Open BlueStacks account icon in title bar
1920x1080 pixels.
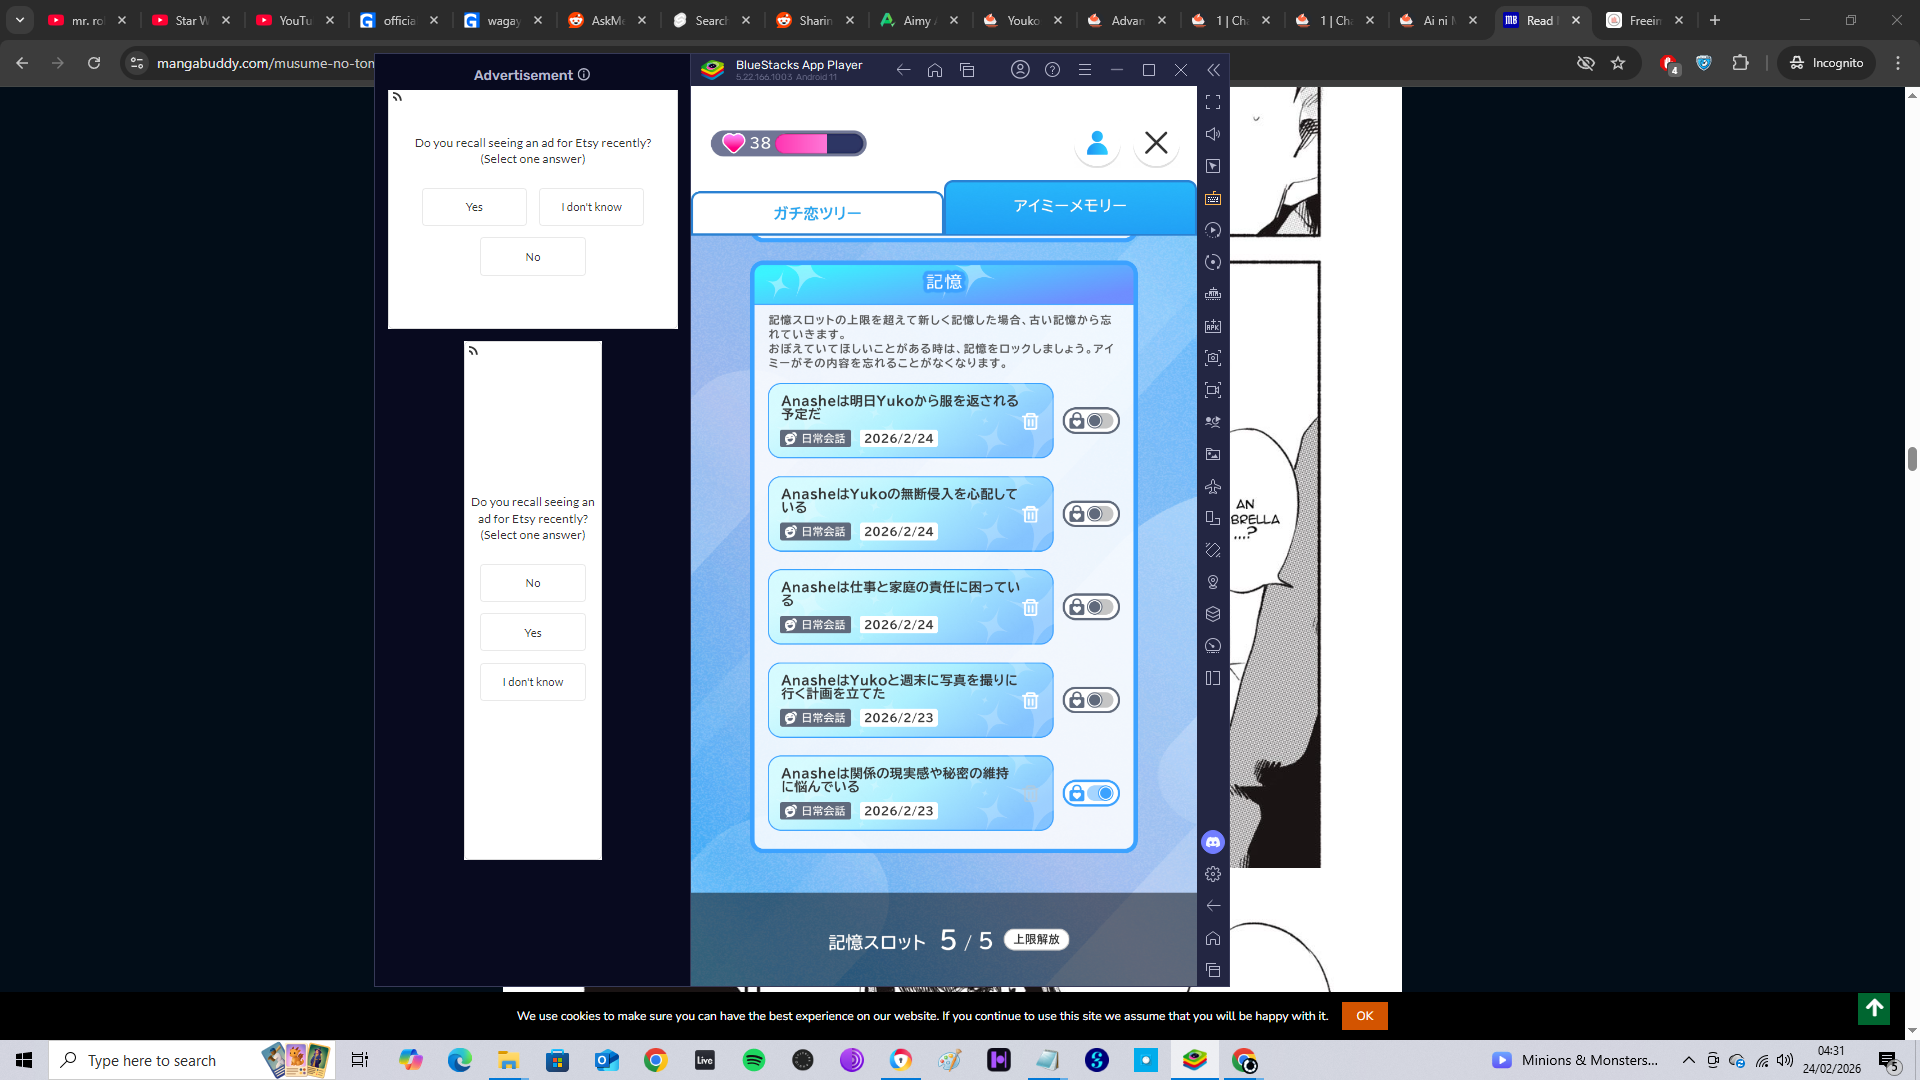(x=1020, y=70)
